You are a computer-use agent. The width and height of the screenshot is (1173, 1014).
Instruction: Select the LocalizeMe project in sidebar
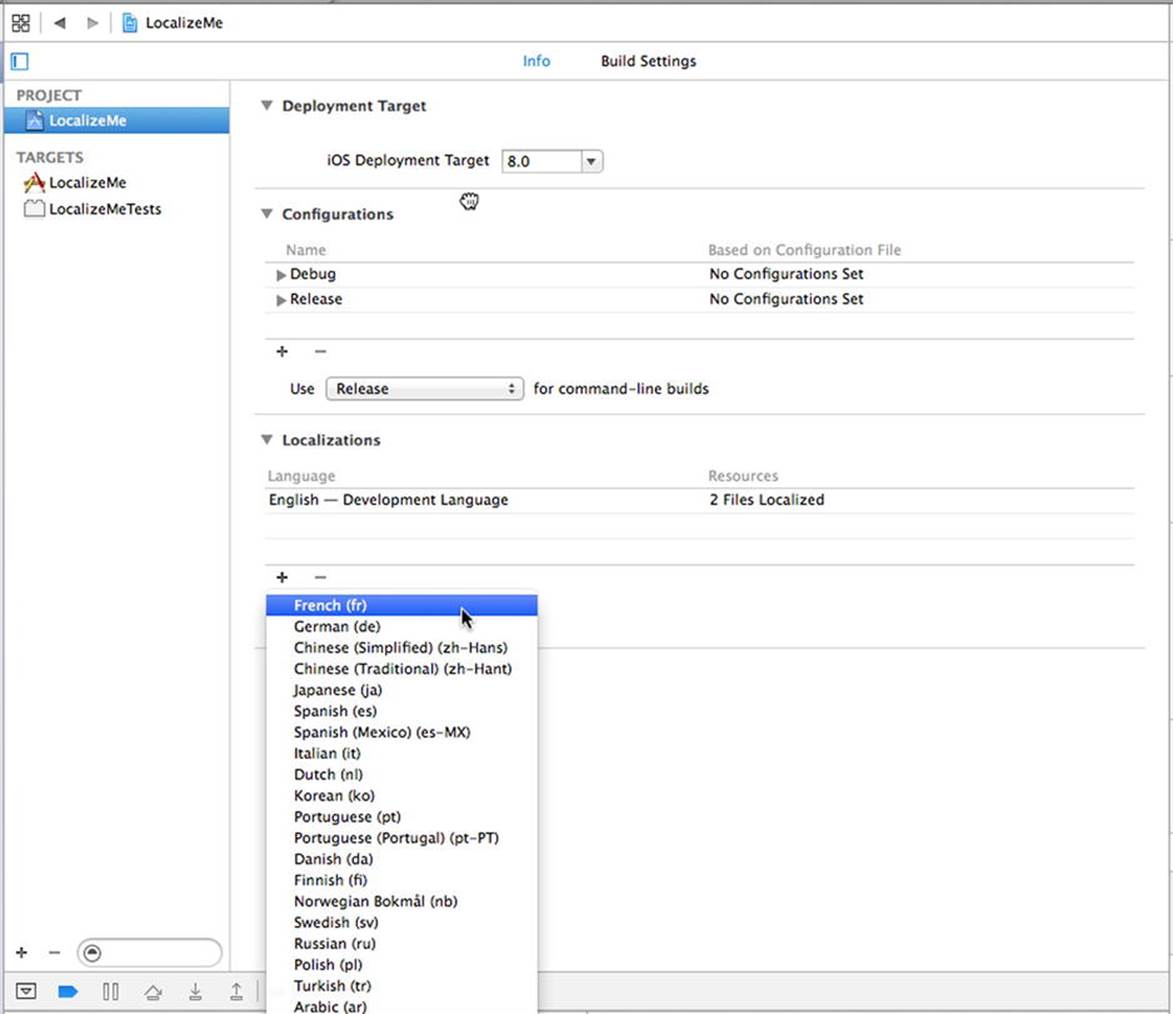pyautogui.click(x=117, y=120)
